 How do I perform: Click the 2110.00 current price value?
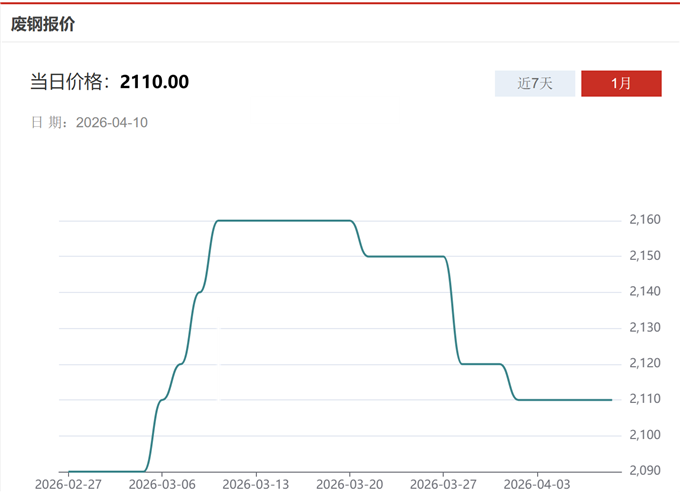point(154,82)
